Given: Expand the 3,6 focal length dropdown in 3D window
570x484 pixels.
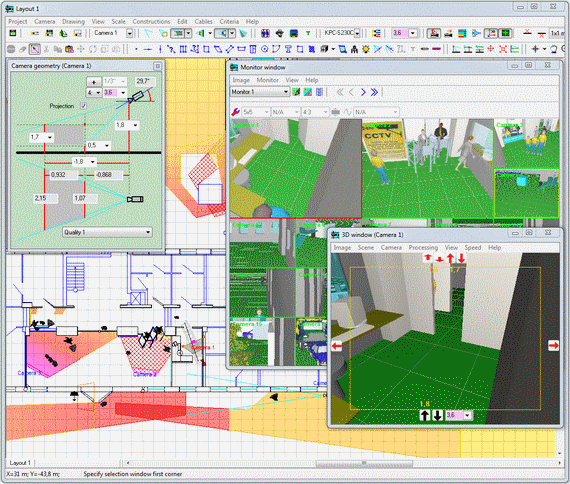Looking at the screenshot, I should point(467,415).
